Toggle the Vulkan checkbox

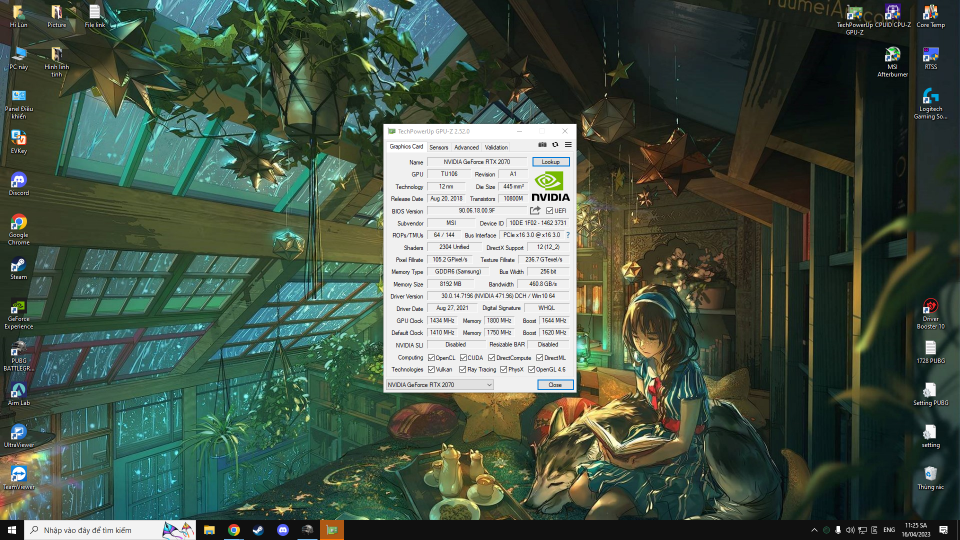pos(431,369)
